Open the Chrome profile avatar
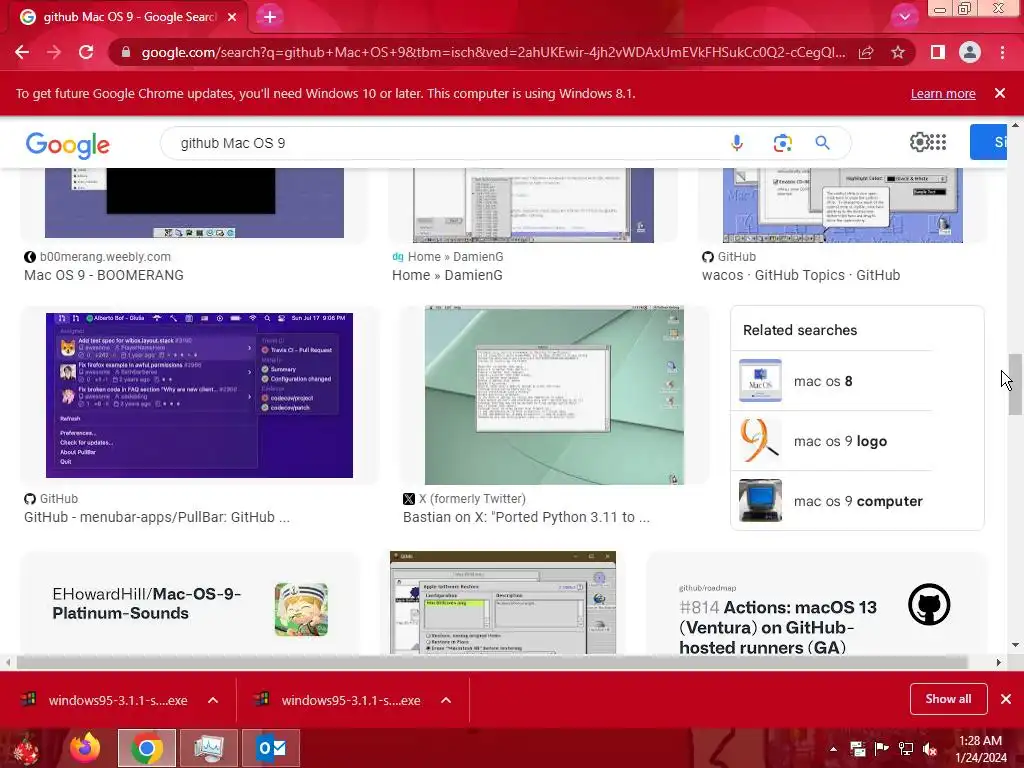The width and height of the screenshot is (1024, 768). click(x=970, y=52)
